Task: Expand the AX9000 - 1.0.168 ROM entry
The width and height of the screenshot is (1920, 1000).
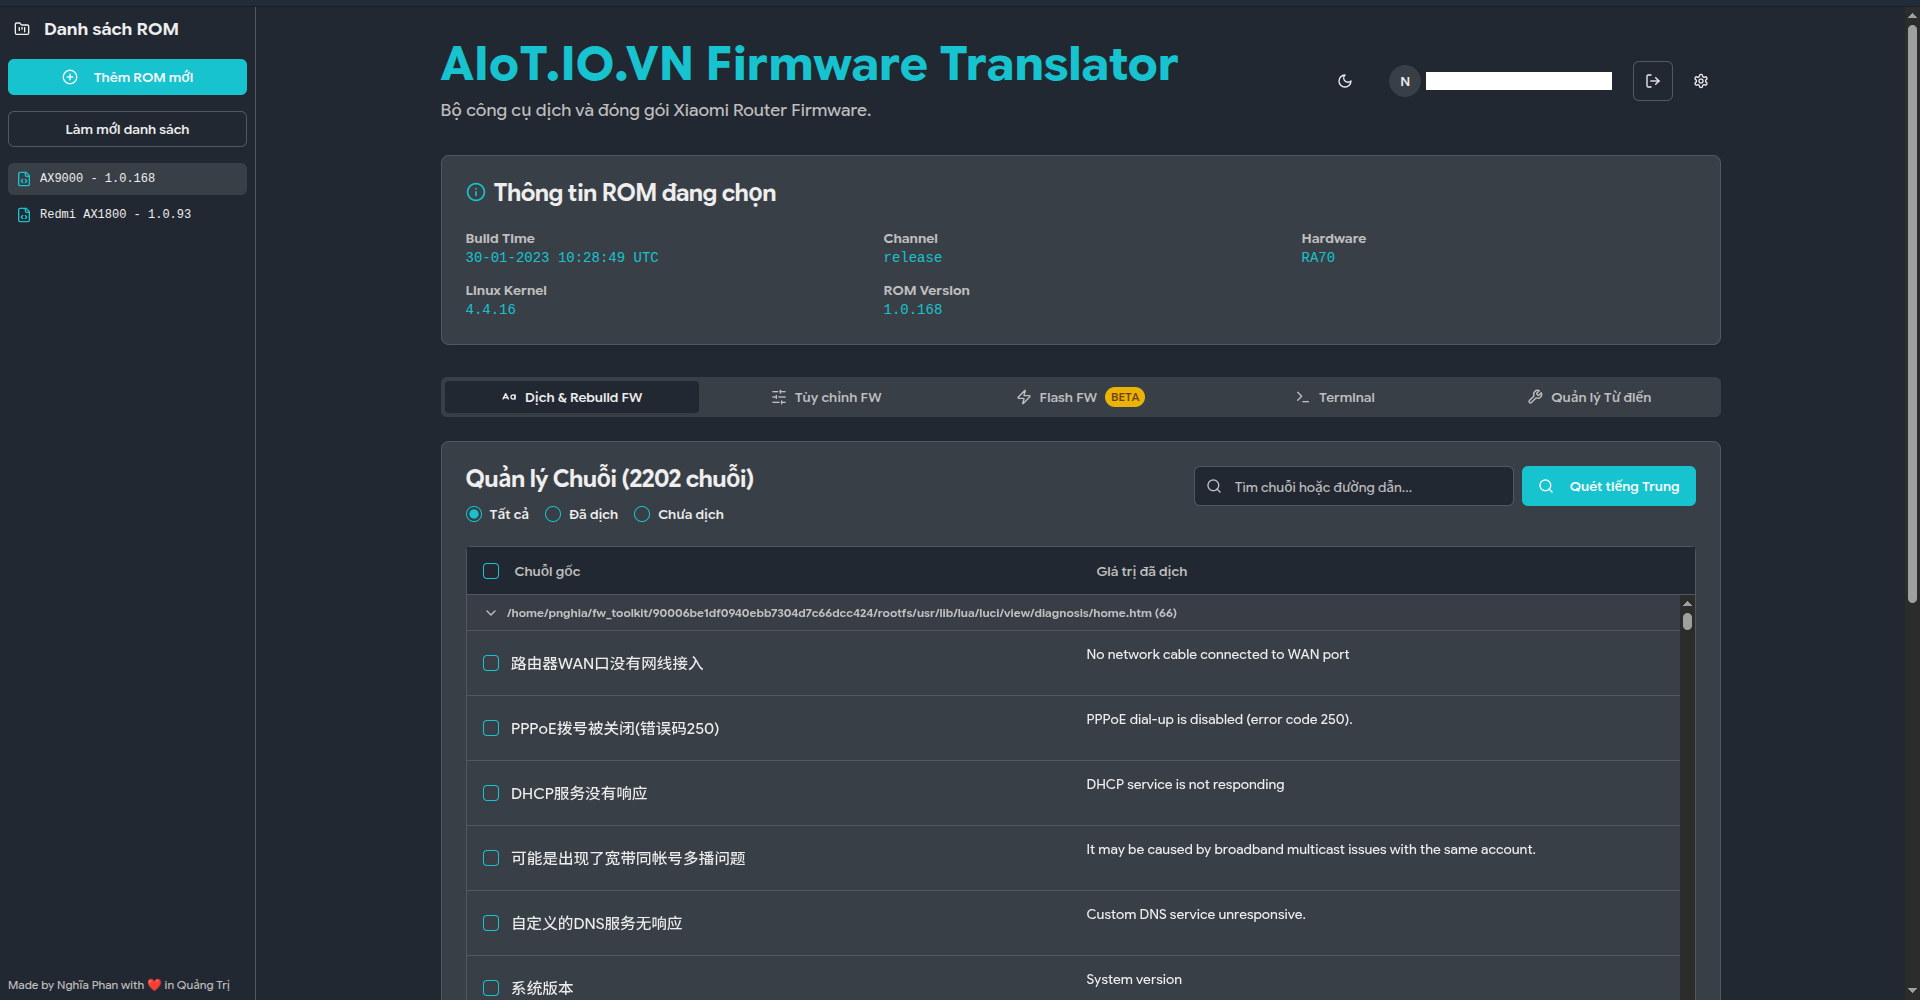Action: (127, 178)
